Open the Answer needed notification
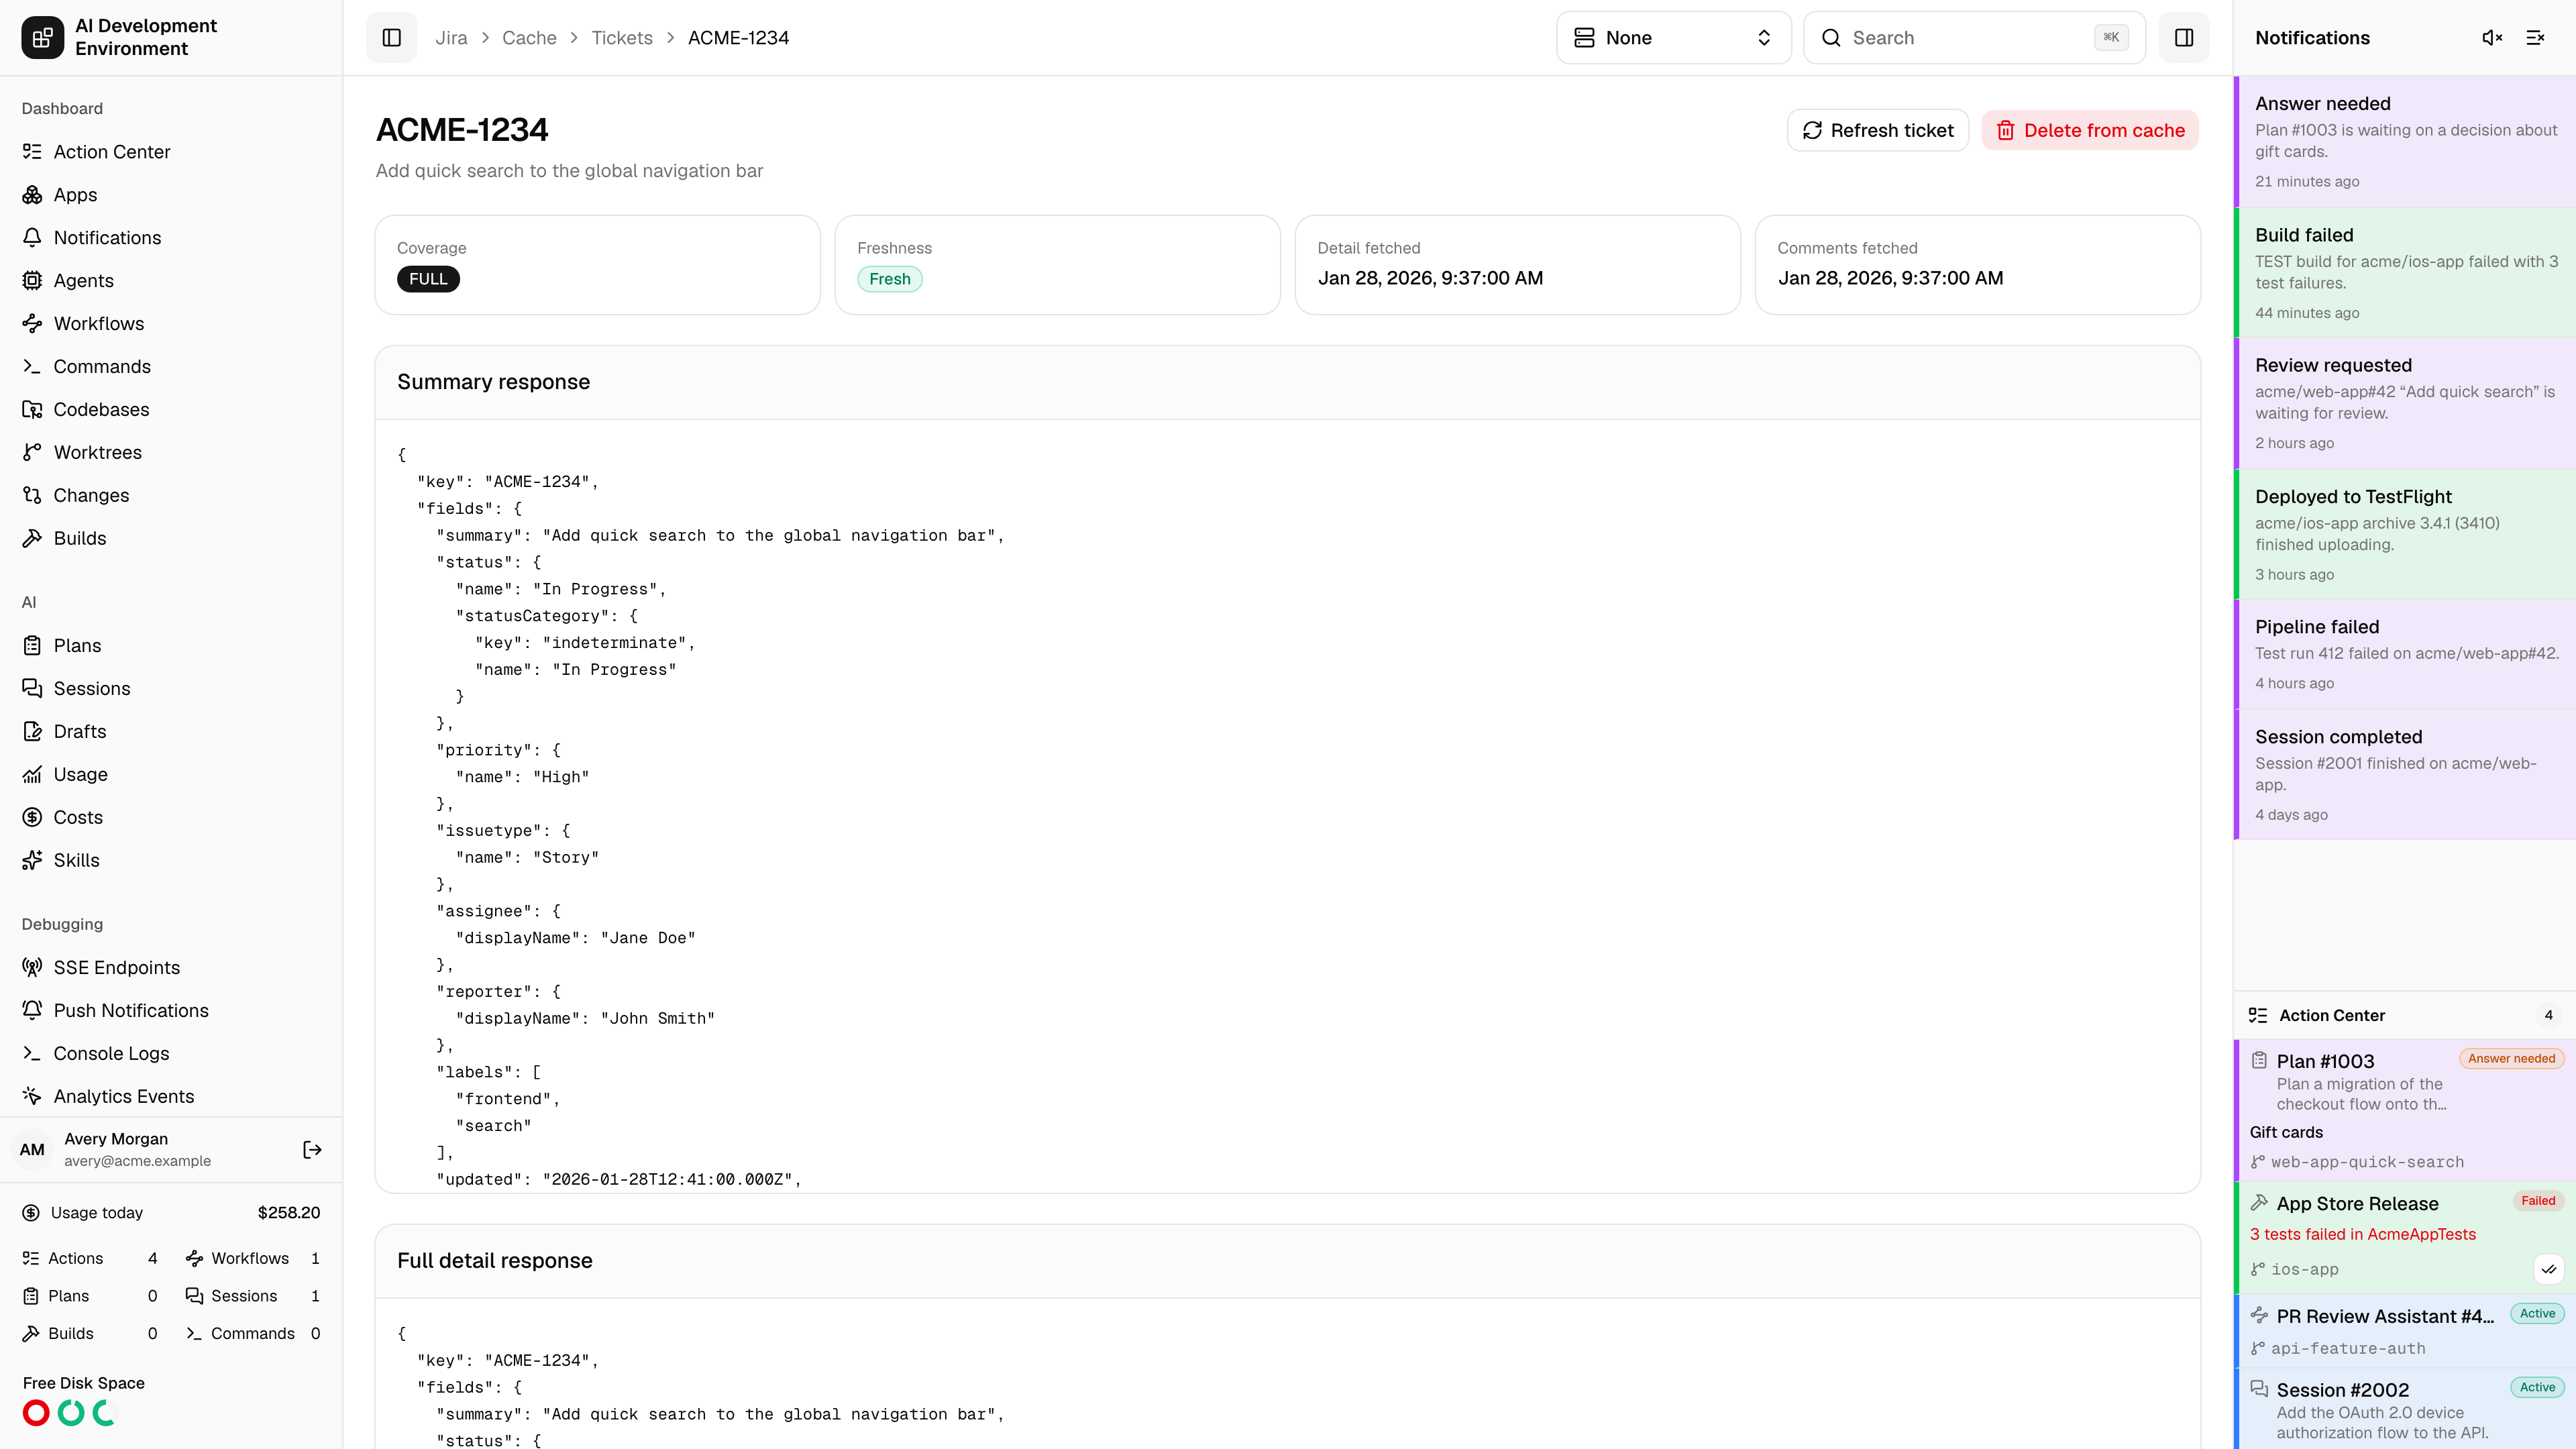This screenshot has height=1449, width=2576. tap(2405, 142)
